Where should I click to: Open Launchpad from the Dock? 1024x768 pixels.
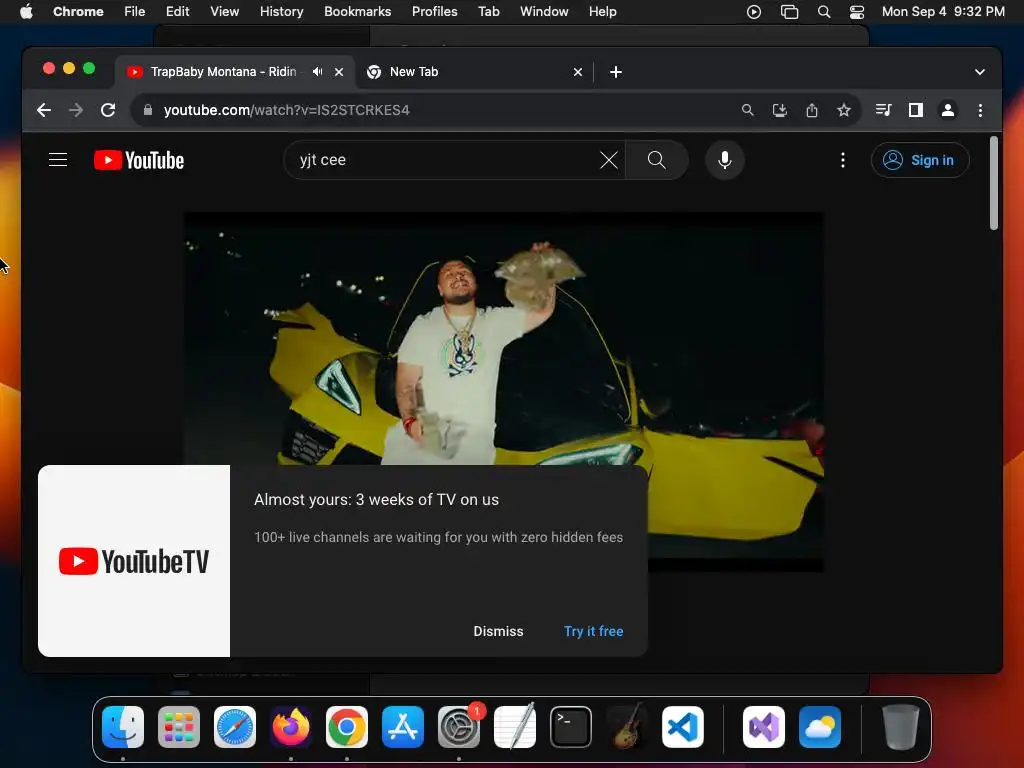point(179,727)
